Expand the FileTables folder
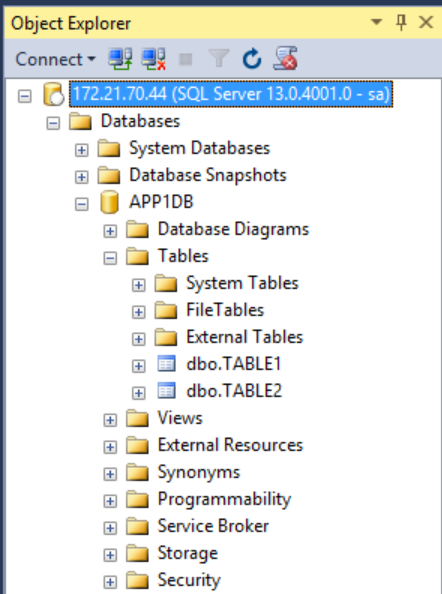The width and height of the screenshot is (442, 594). pos(138,312)
